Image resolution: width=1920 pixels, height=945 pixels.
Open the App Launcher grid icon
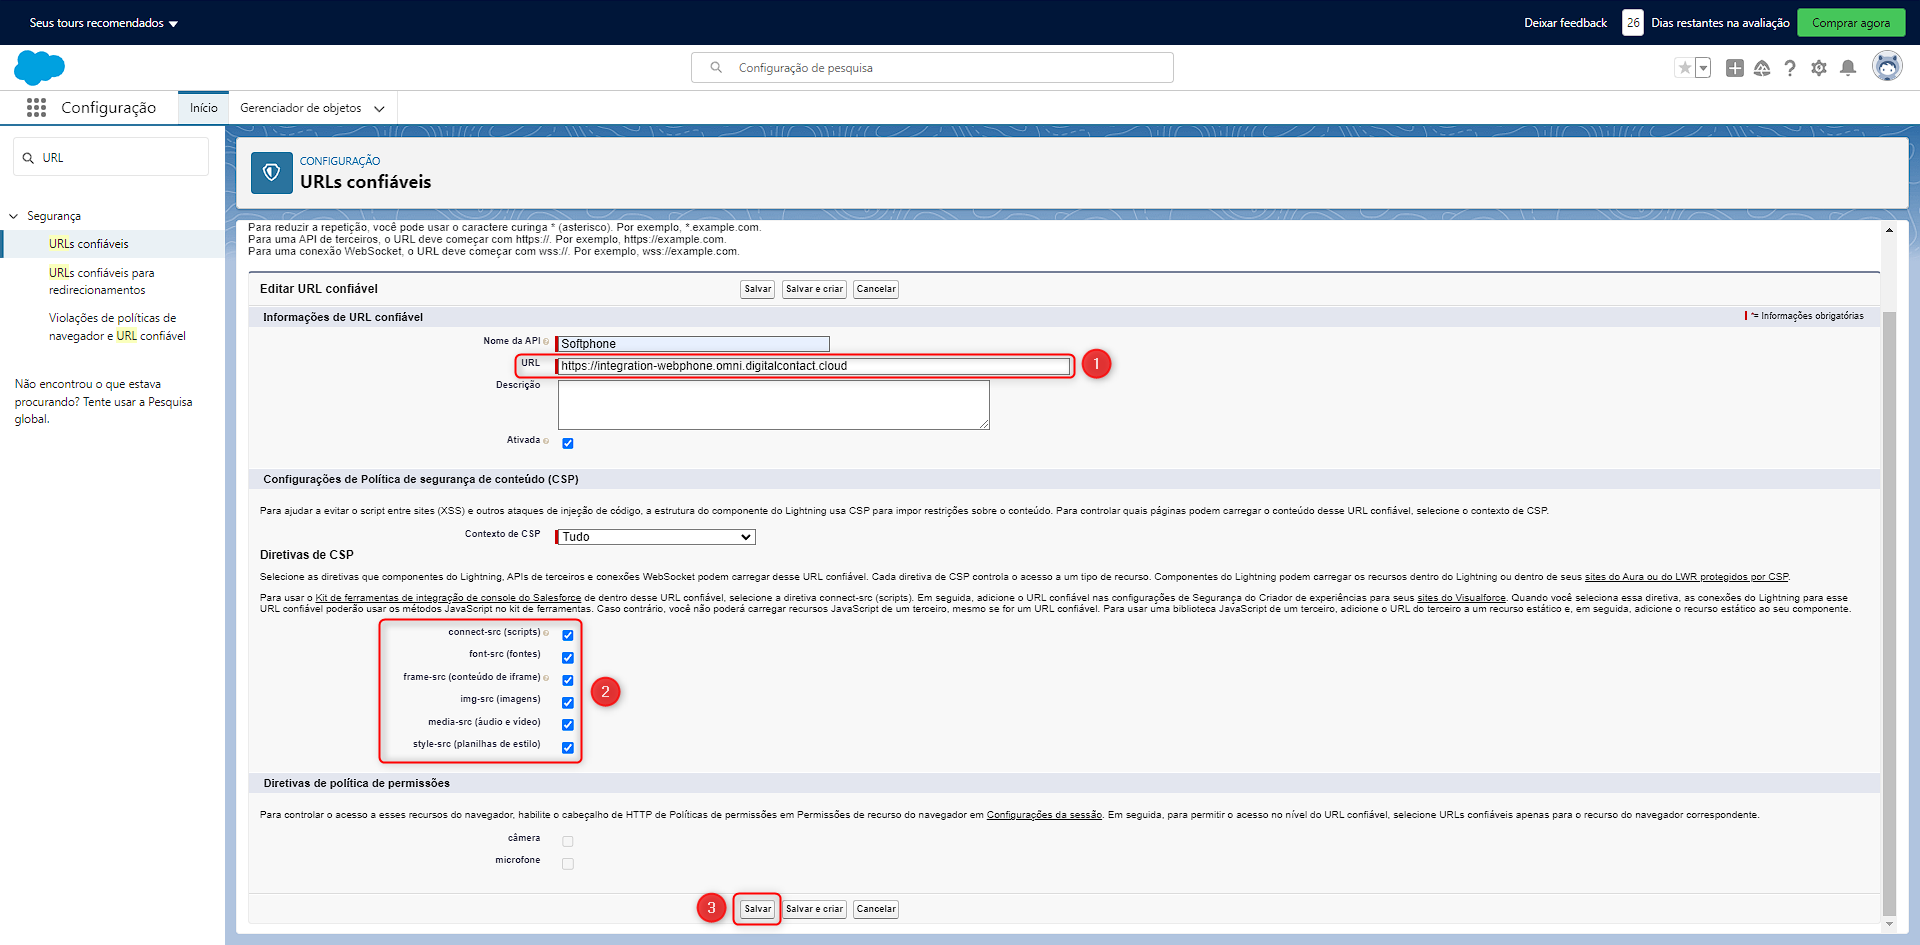pos(36,107)
